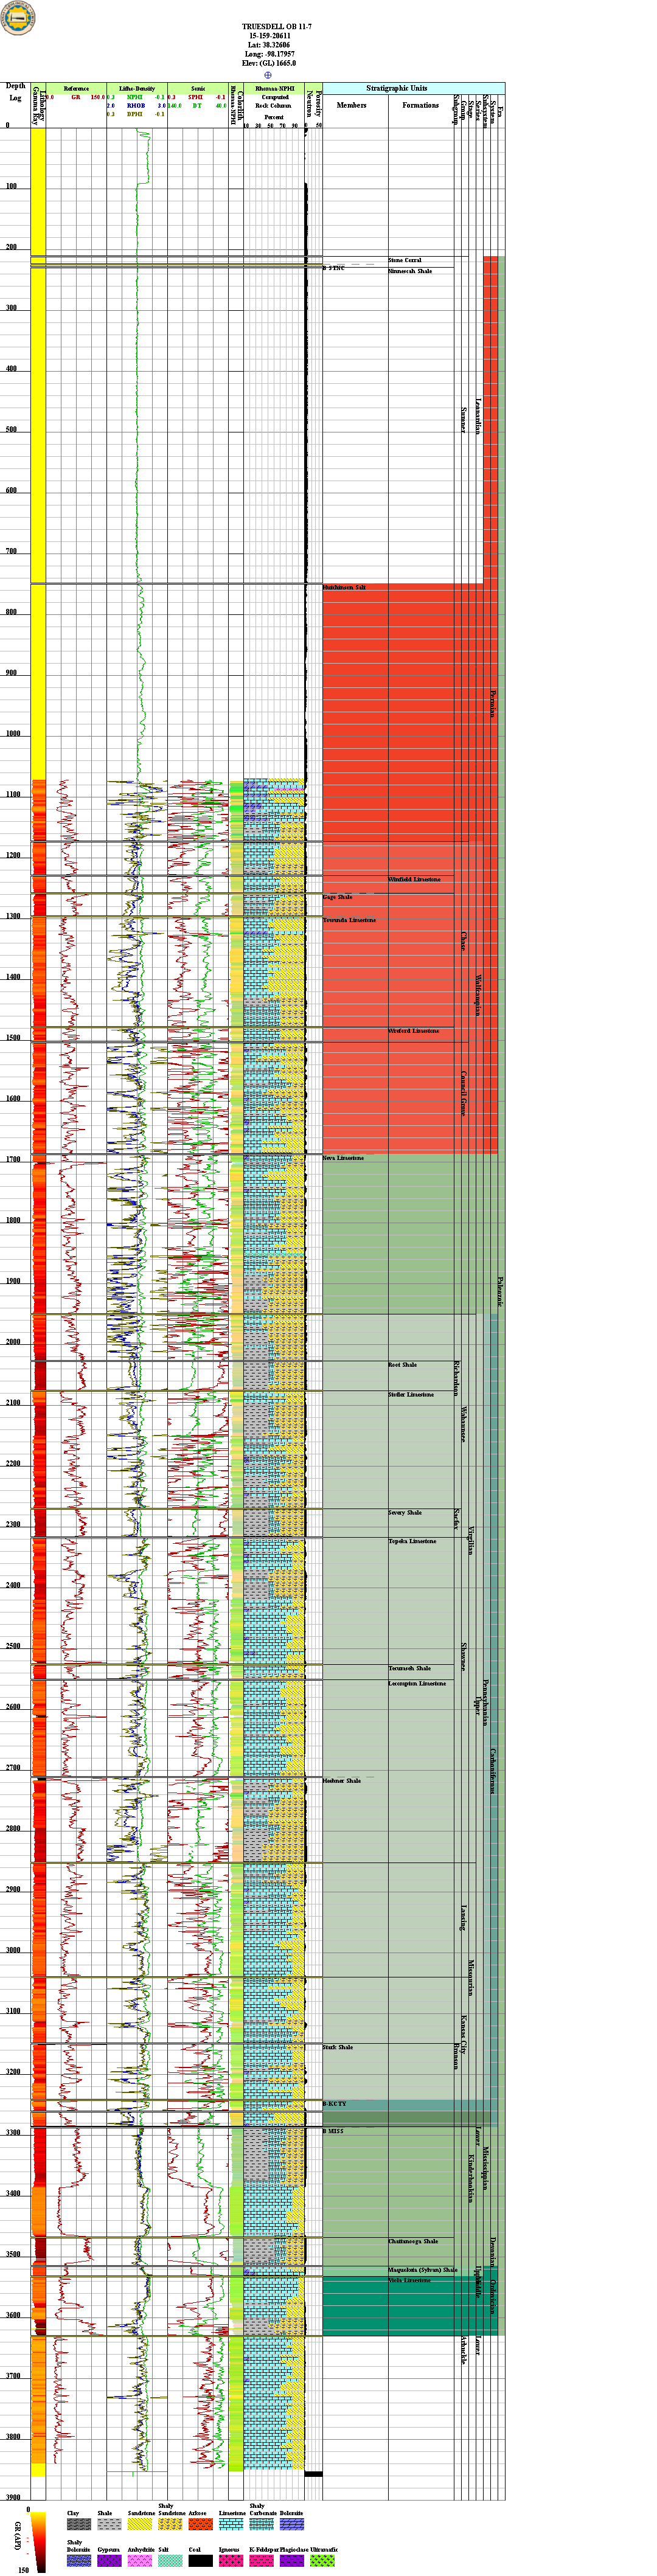This screenshot has height=2576, width=657.
Task: Click the Stotler Limestone label
Action: [411, 1394]
